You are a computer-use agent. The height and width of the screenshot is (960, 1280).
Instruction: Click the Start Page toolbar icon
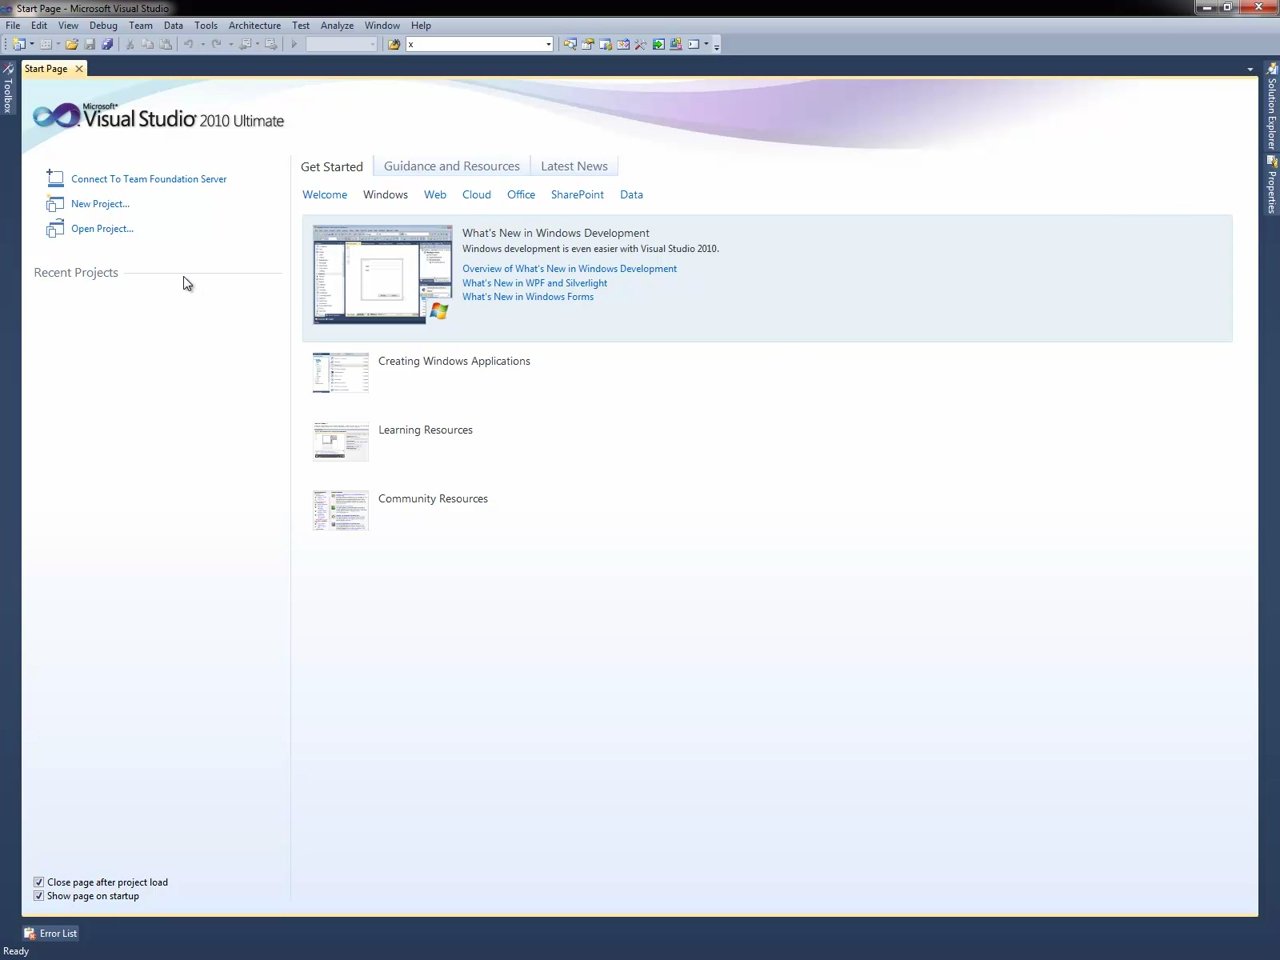[623, 44]
